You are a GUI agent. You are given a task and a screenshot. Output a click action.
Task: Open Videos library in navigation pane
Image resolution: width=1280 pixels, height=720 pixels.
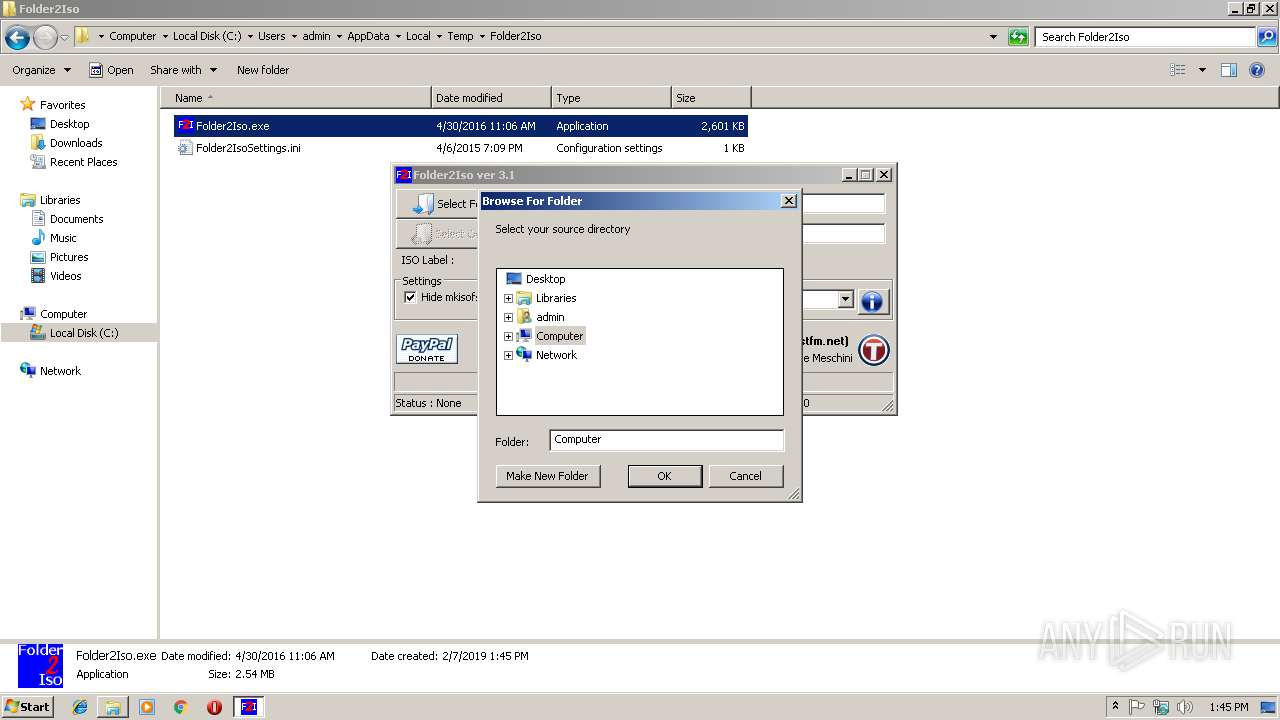[65, 276]
